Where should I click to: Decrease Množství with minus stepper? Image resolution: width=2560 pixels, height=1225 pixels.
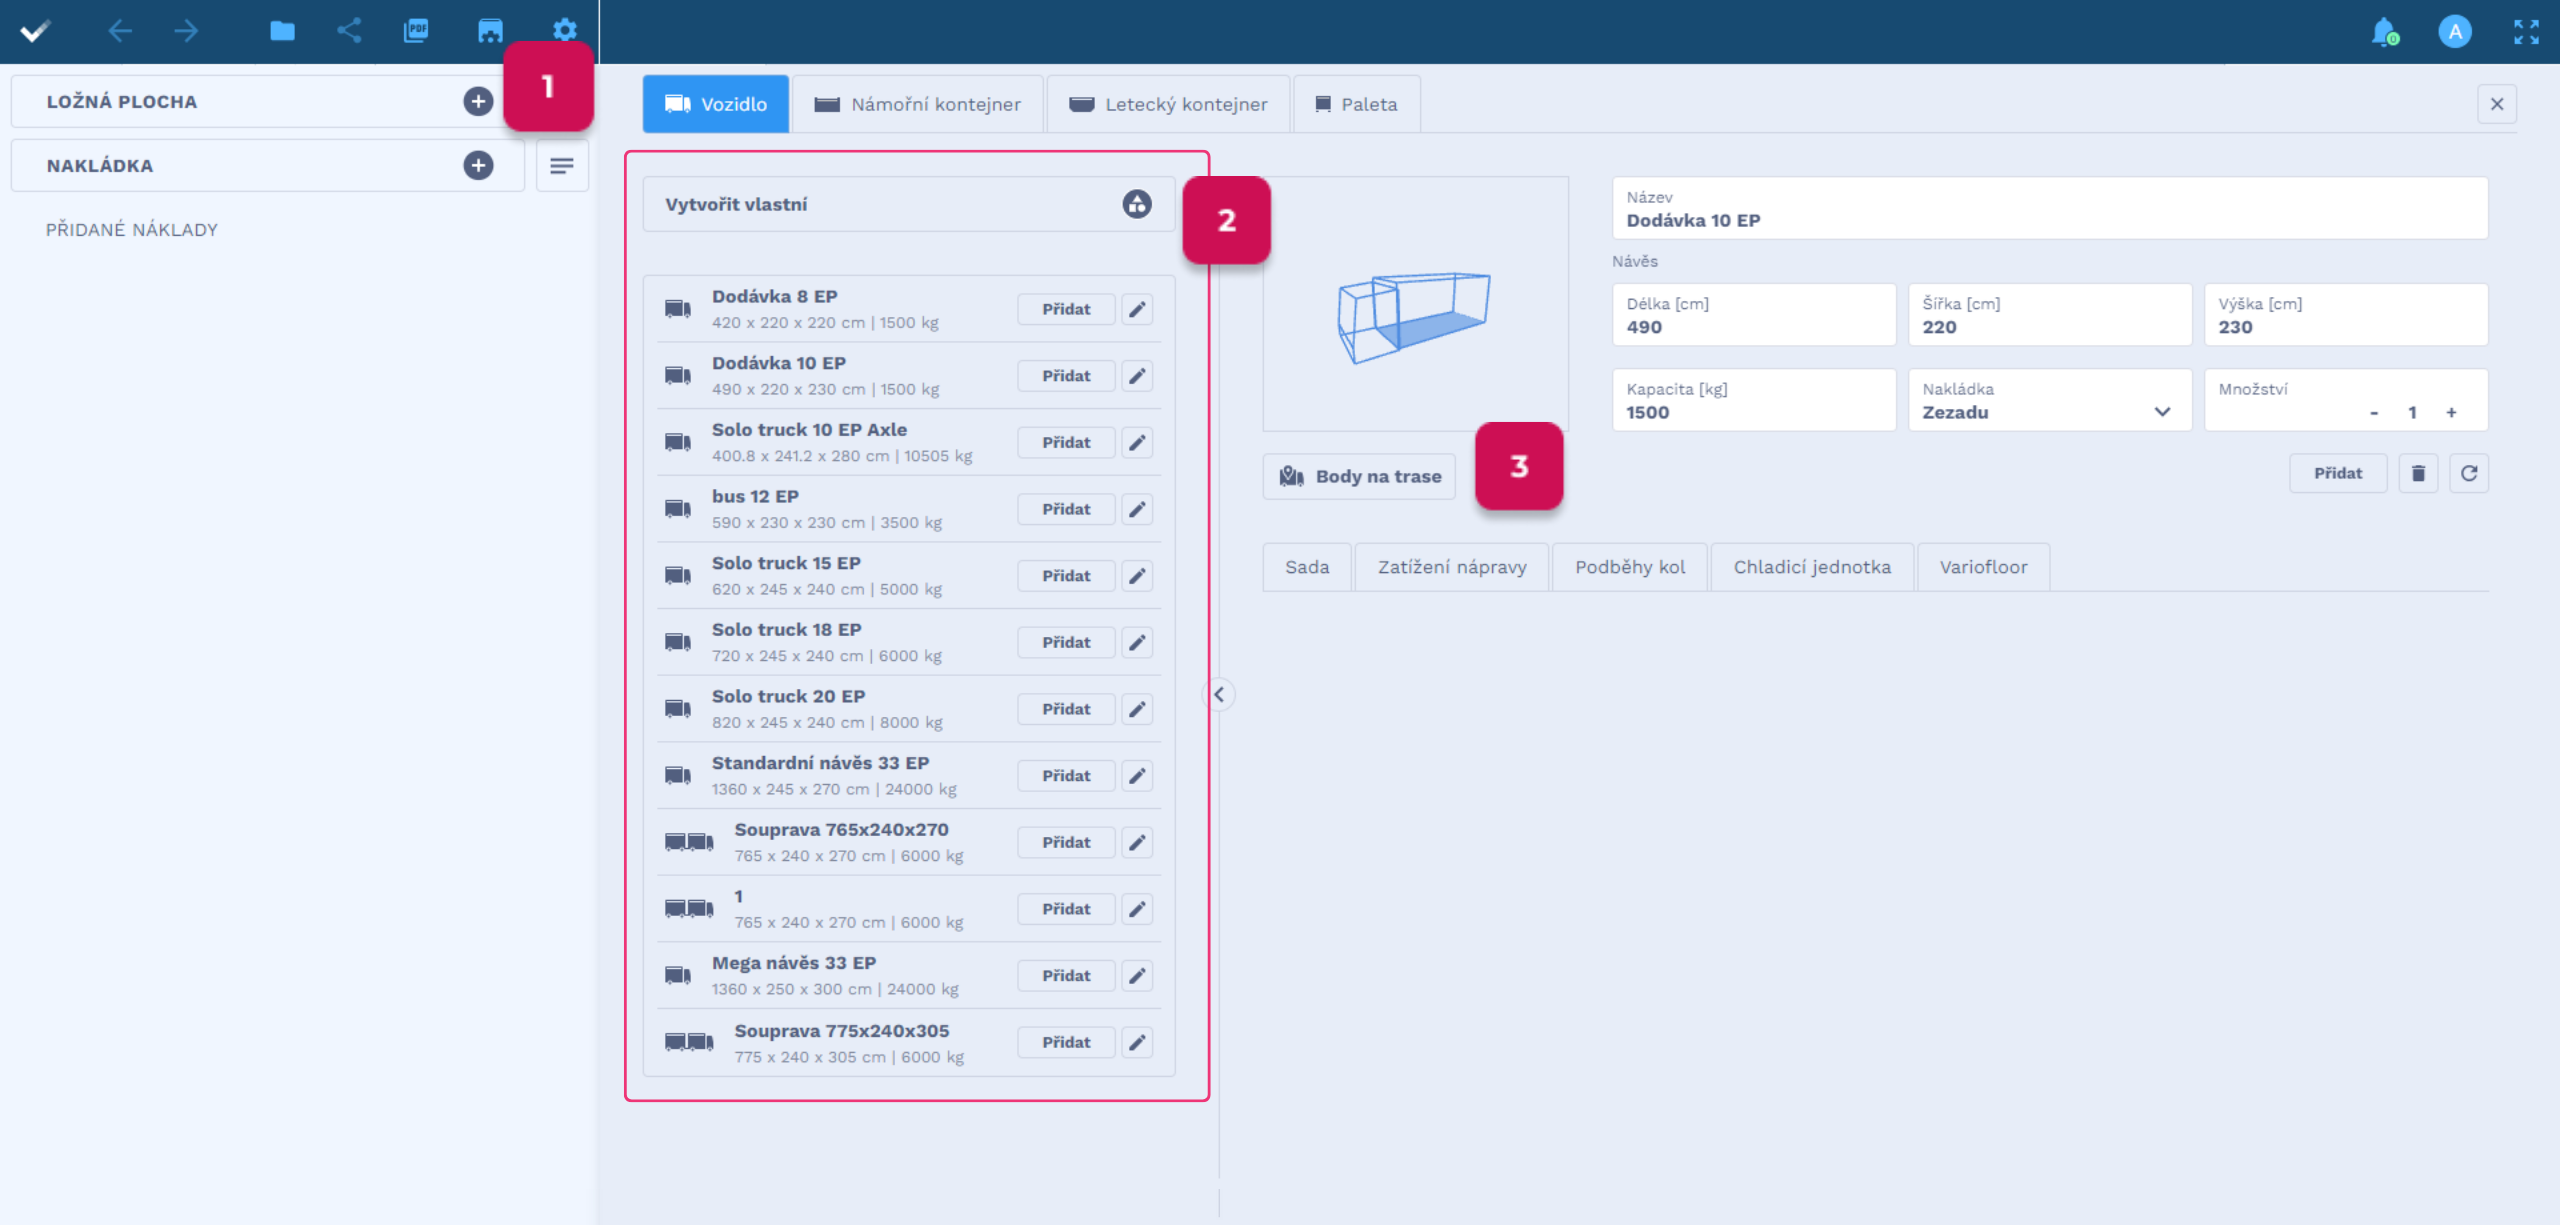coord(2373,412)
